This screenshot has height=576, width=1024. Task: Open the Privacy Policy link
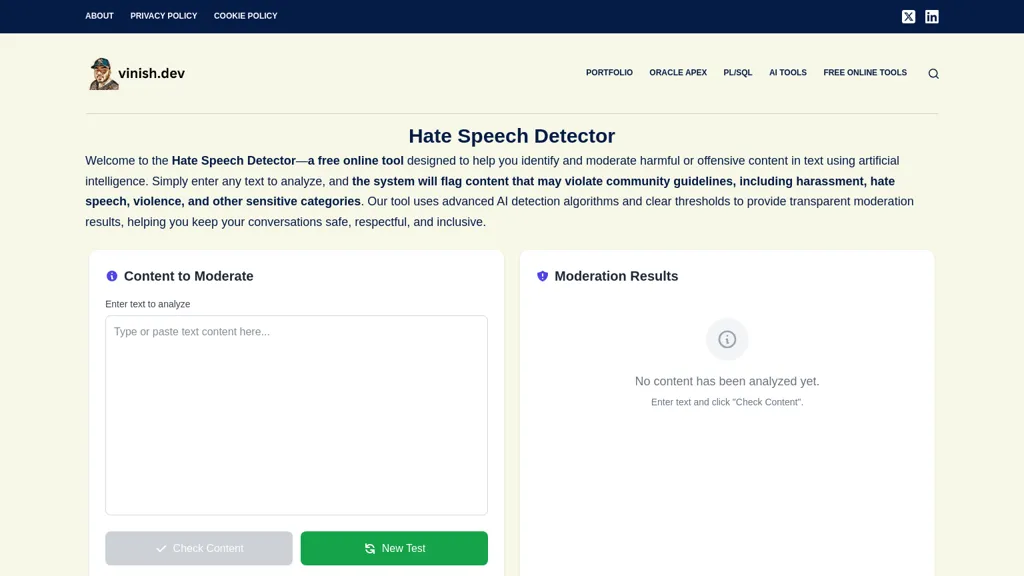tap(163, 16)
